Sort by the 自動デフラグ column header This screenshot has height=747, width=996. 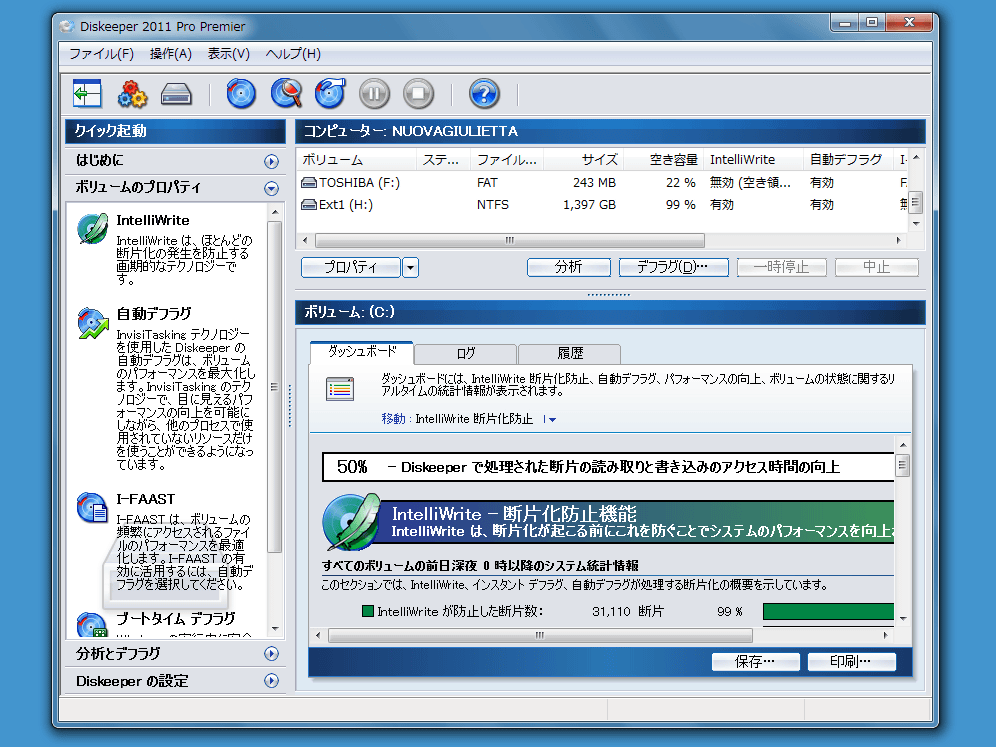tap(848, 159)
